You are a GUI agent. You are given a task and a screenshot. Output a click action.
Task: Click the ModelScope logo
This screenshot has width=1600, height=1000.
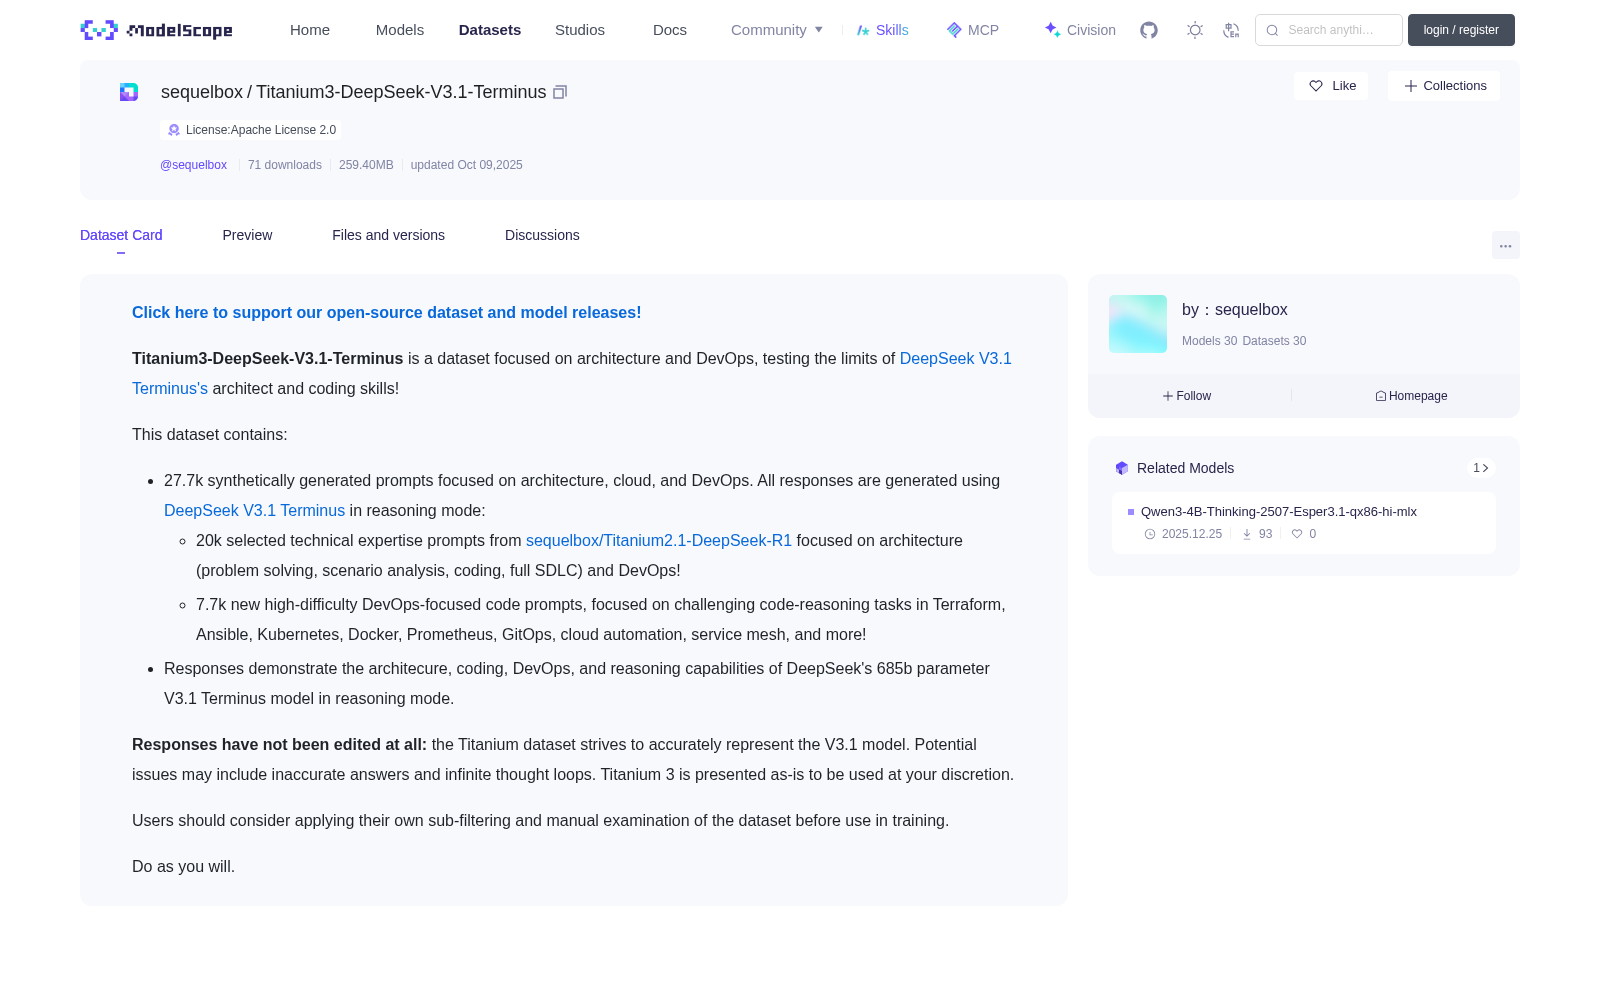pos(156,30)
